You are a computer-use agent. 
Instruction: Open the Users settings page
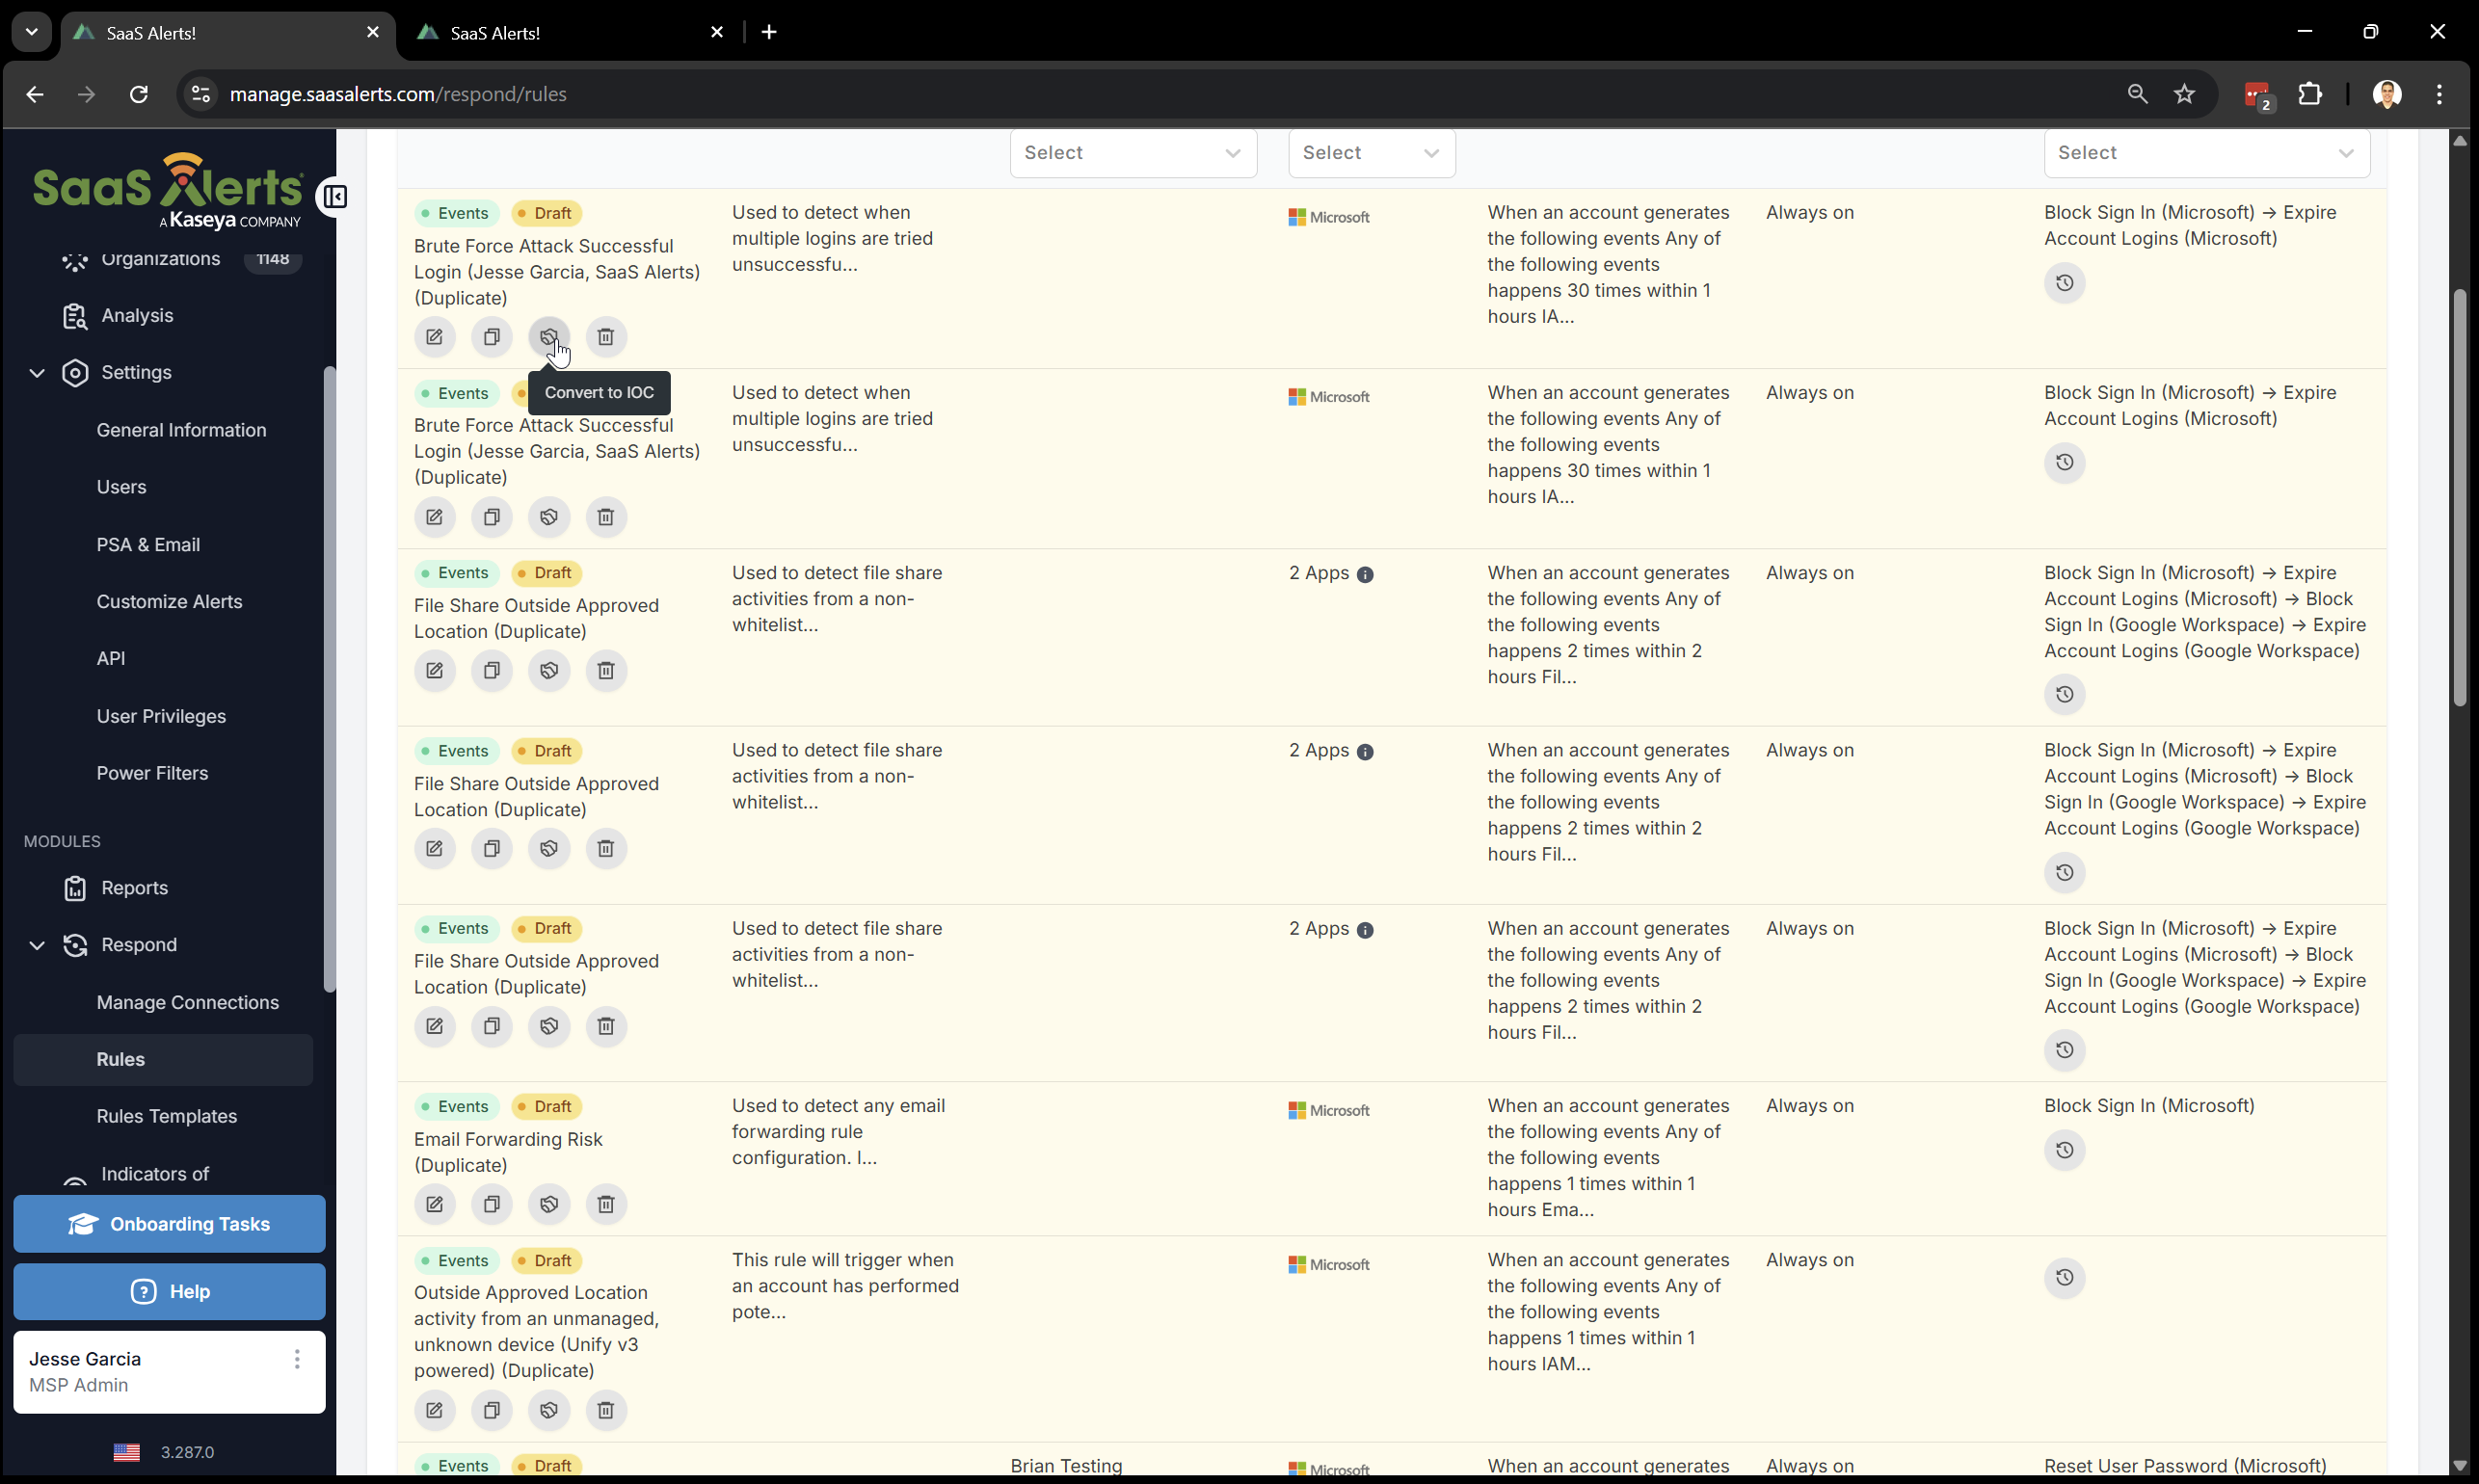(x=121, y=487)
